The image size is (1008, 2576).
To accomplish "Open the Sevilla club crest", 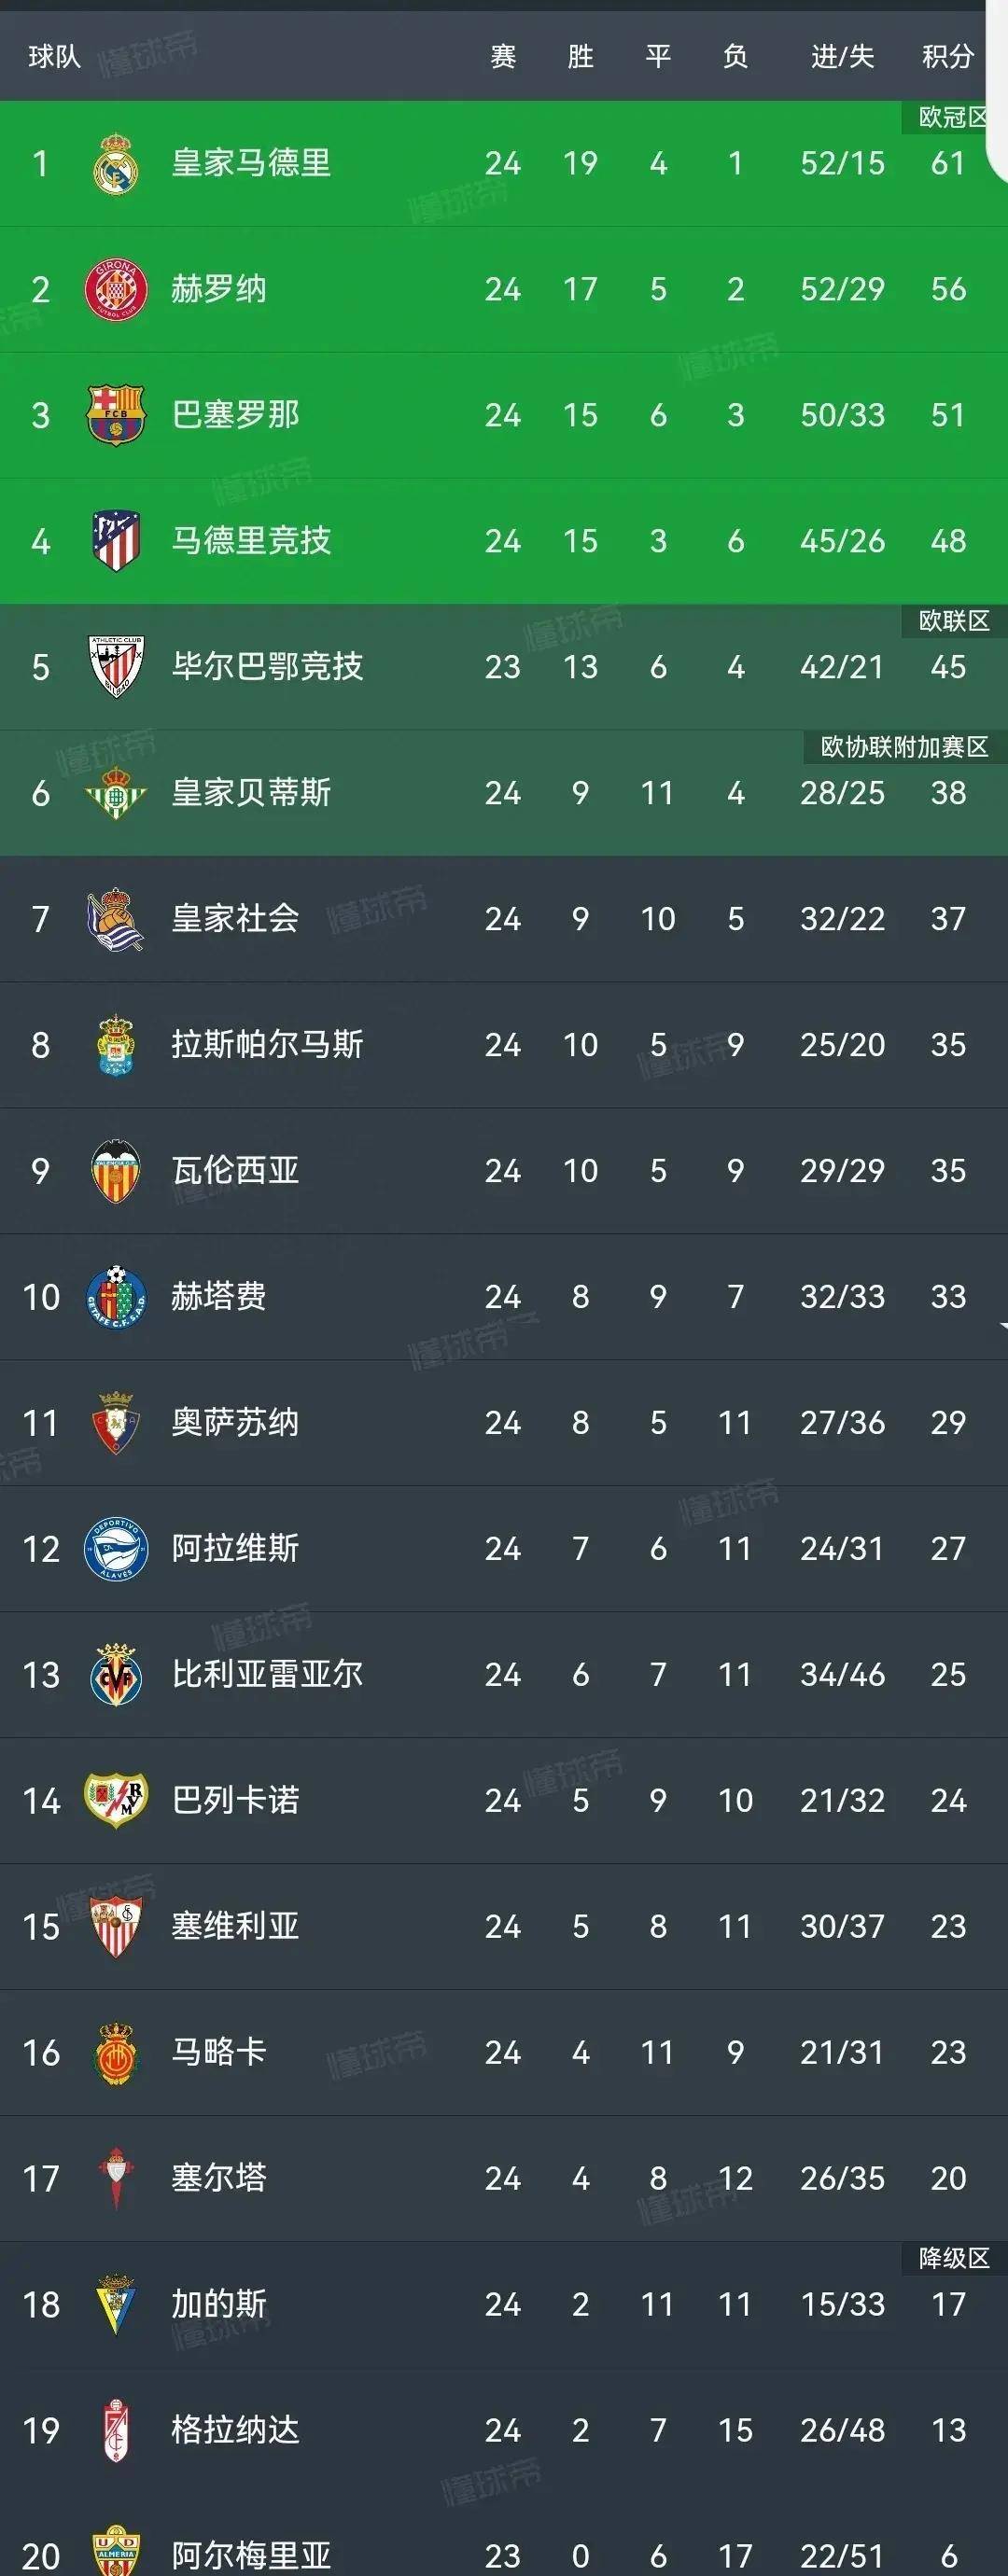I will (x=116, y=1927).
